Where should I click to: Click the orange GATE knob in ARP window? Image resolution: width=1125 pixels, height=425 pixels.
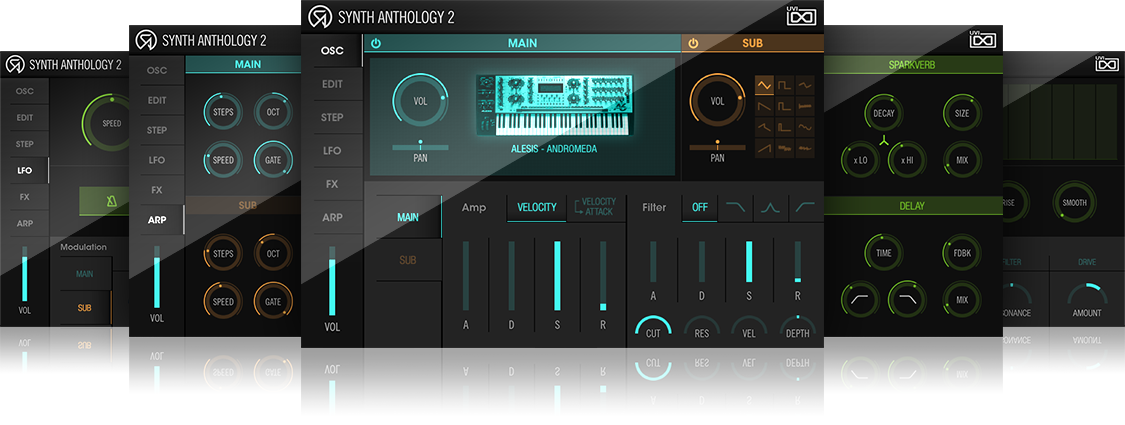point(273,302)
